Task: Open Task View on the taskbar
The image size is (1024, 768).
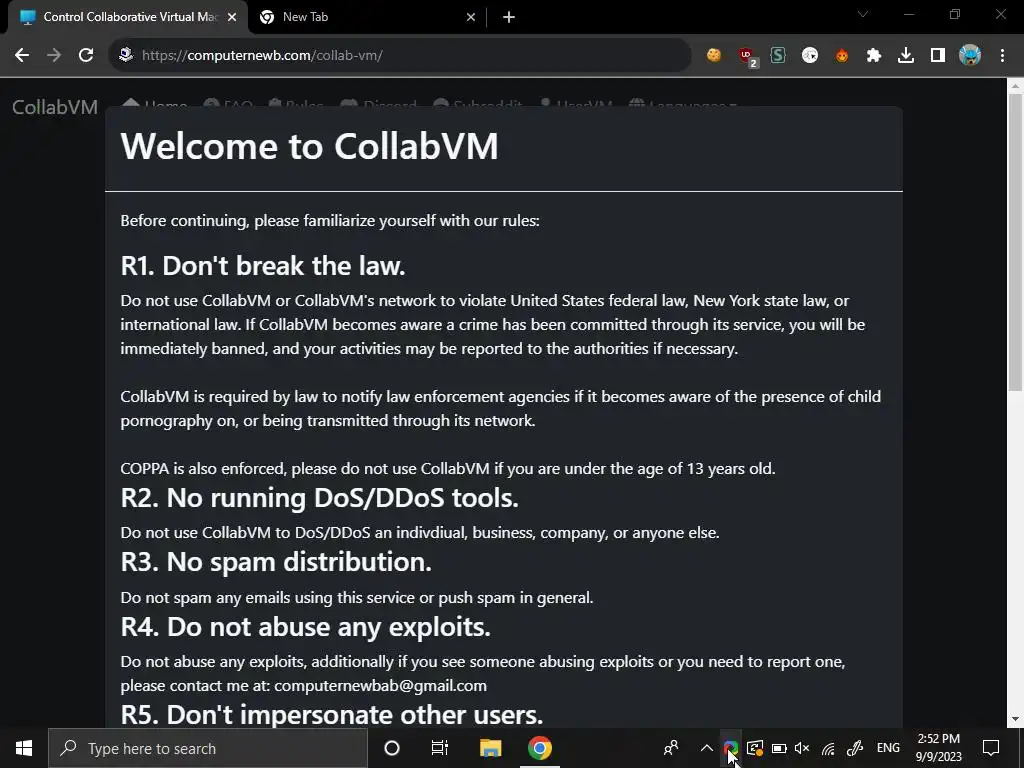Action: [x=440, y=748]
